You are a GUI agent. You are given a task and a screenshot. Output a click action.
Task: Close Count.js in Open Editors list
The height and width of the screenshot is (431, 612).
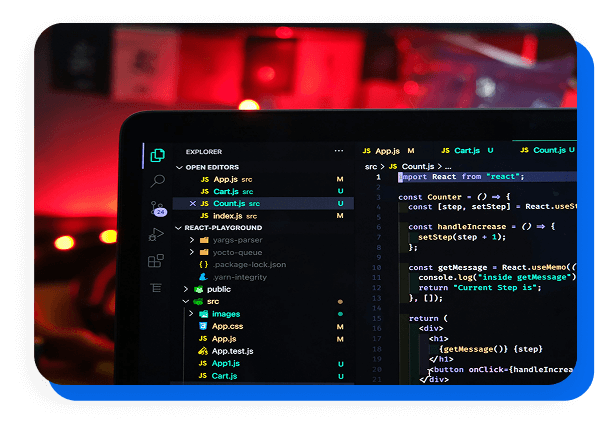tap(192, 203)
